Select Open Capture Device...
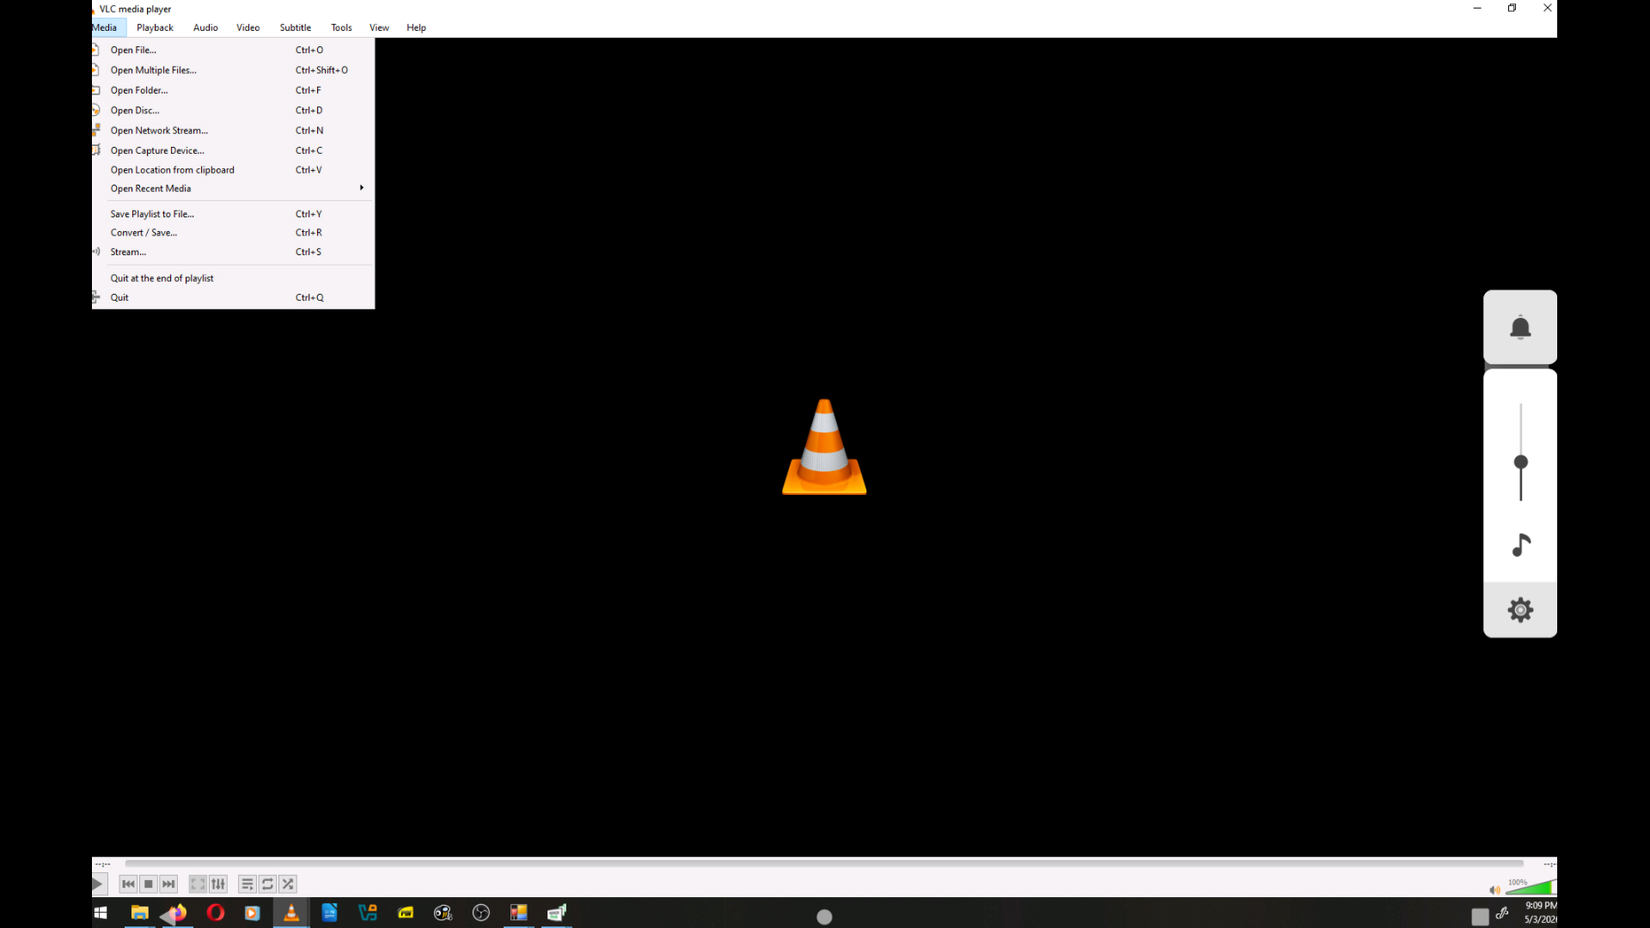Viewport: 1650px width, 928px height. pos(233,150)
